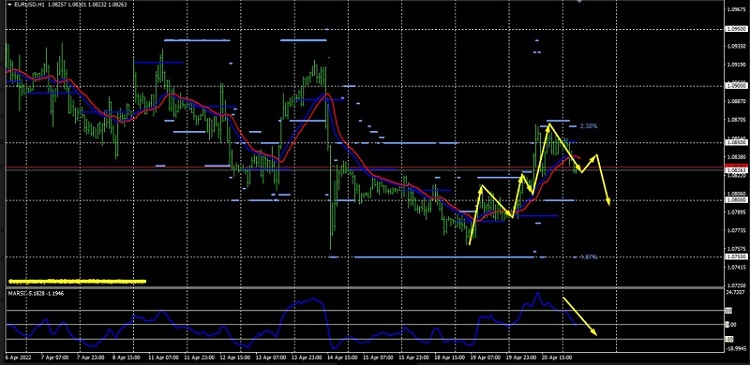Viewport: 750px width, 365px height.
Task: Select the chart shift triangle marker at top
Action: [580, 1]
